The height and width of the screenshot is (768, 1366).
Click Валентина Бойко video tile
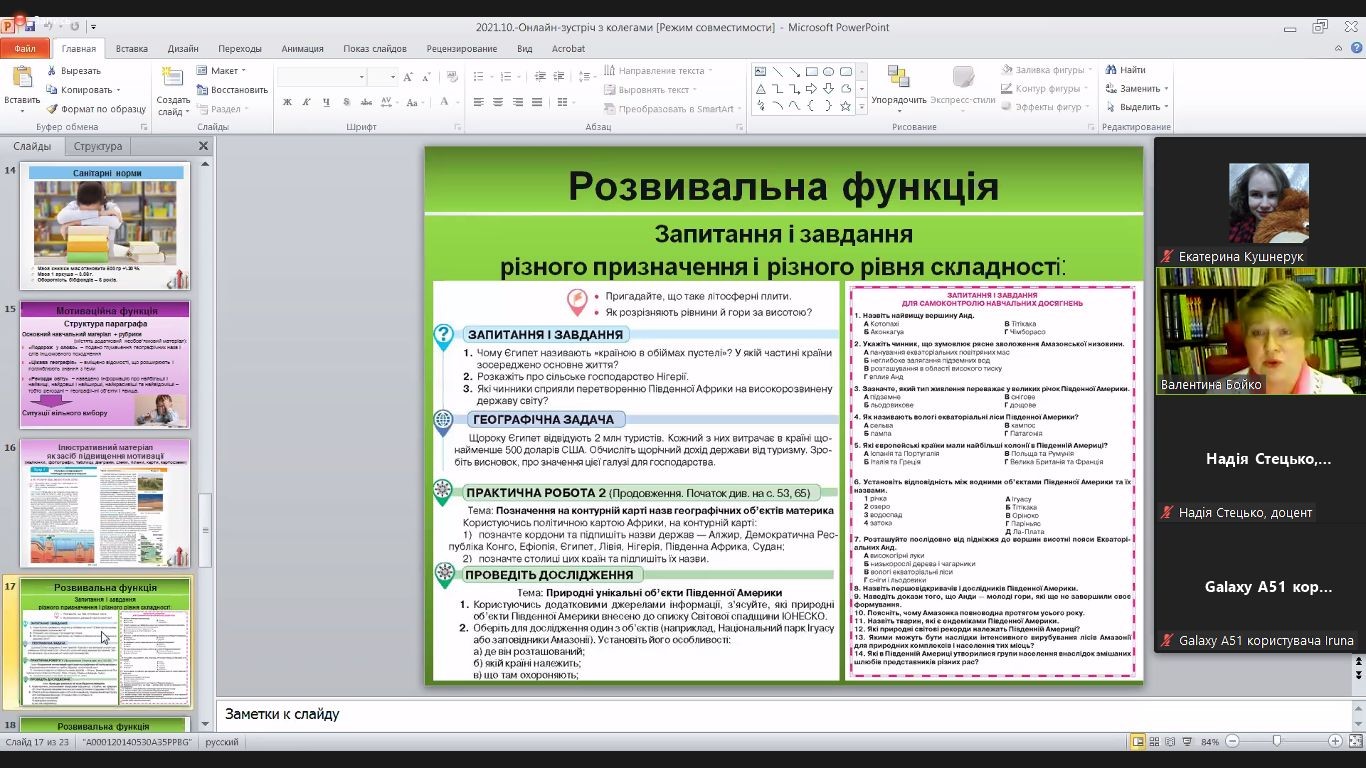[x=1260, y=331]
